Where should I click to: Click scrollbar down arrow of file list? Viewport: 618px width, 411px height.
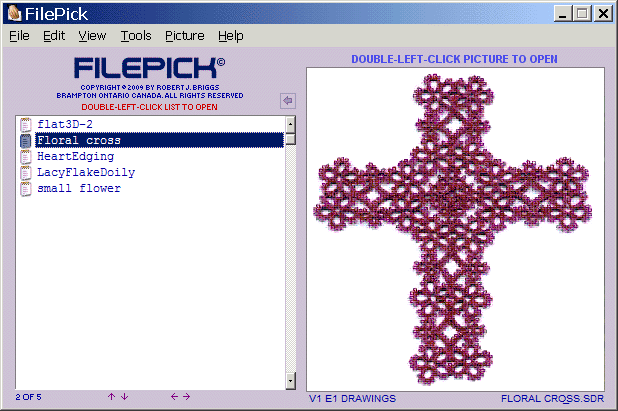(290, 381)
